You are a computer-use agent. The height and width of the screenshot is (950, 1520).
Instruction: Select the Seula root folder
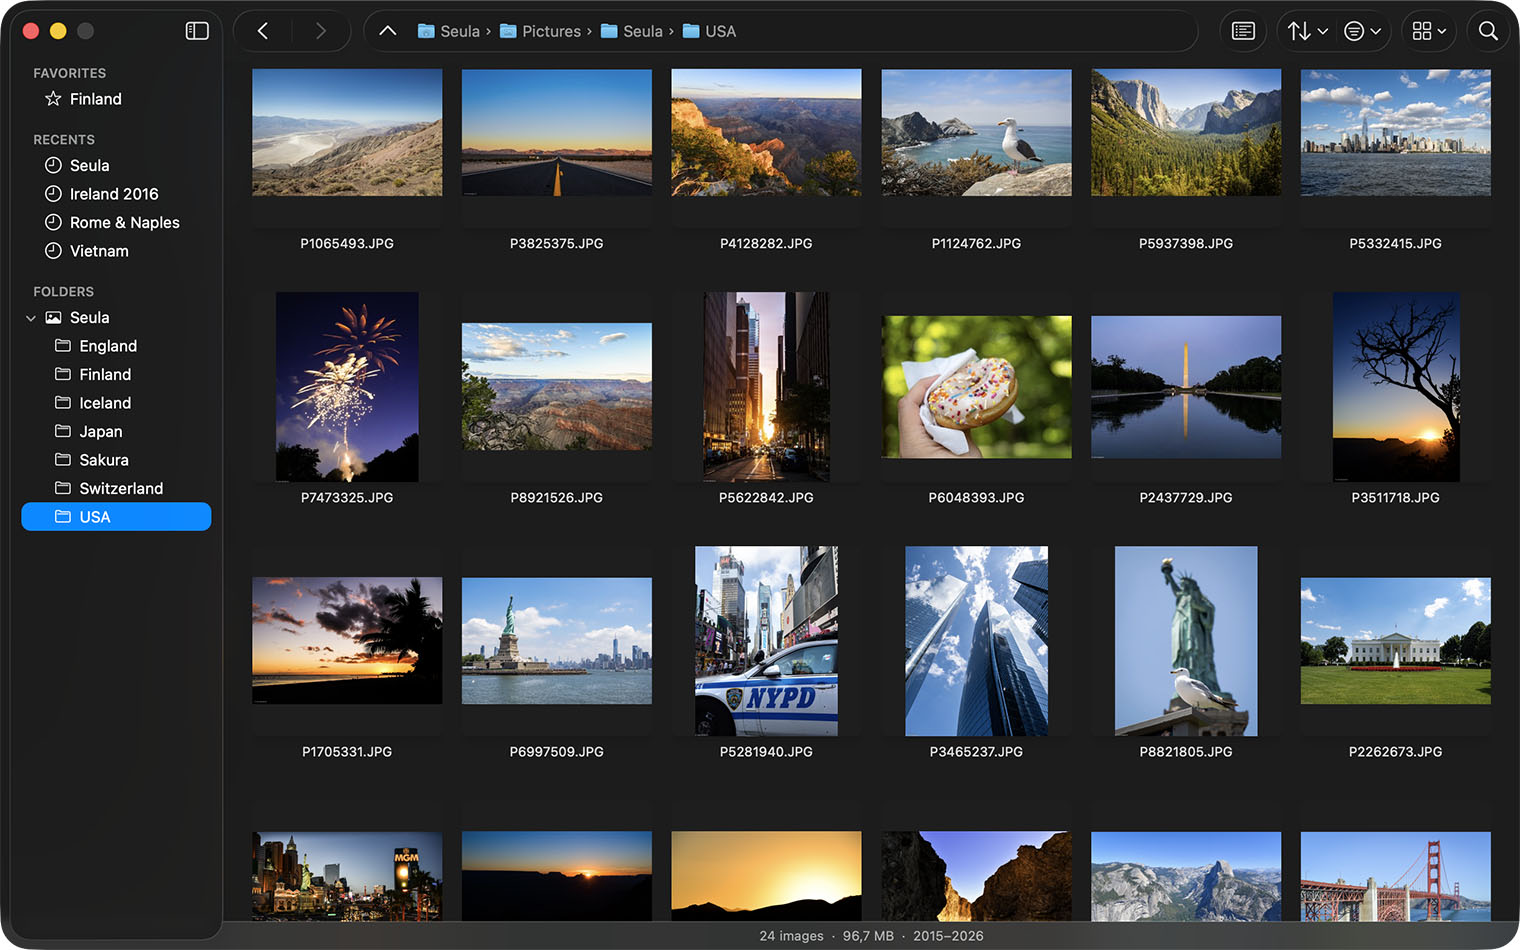point(116,317)
